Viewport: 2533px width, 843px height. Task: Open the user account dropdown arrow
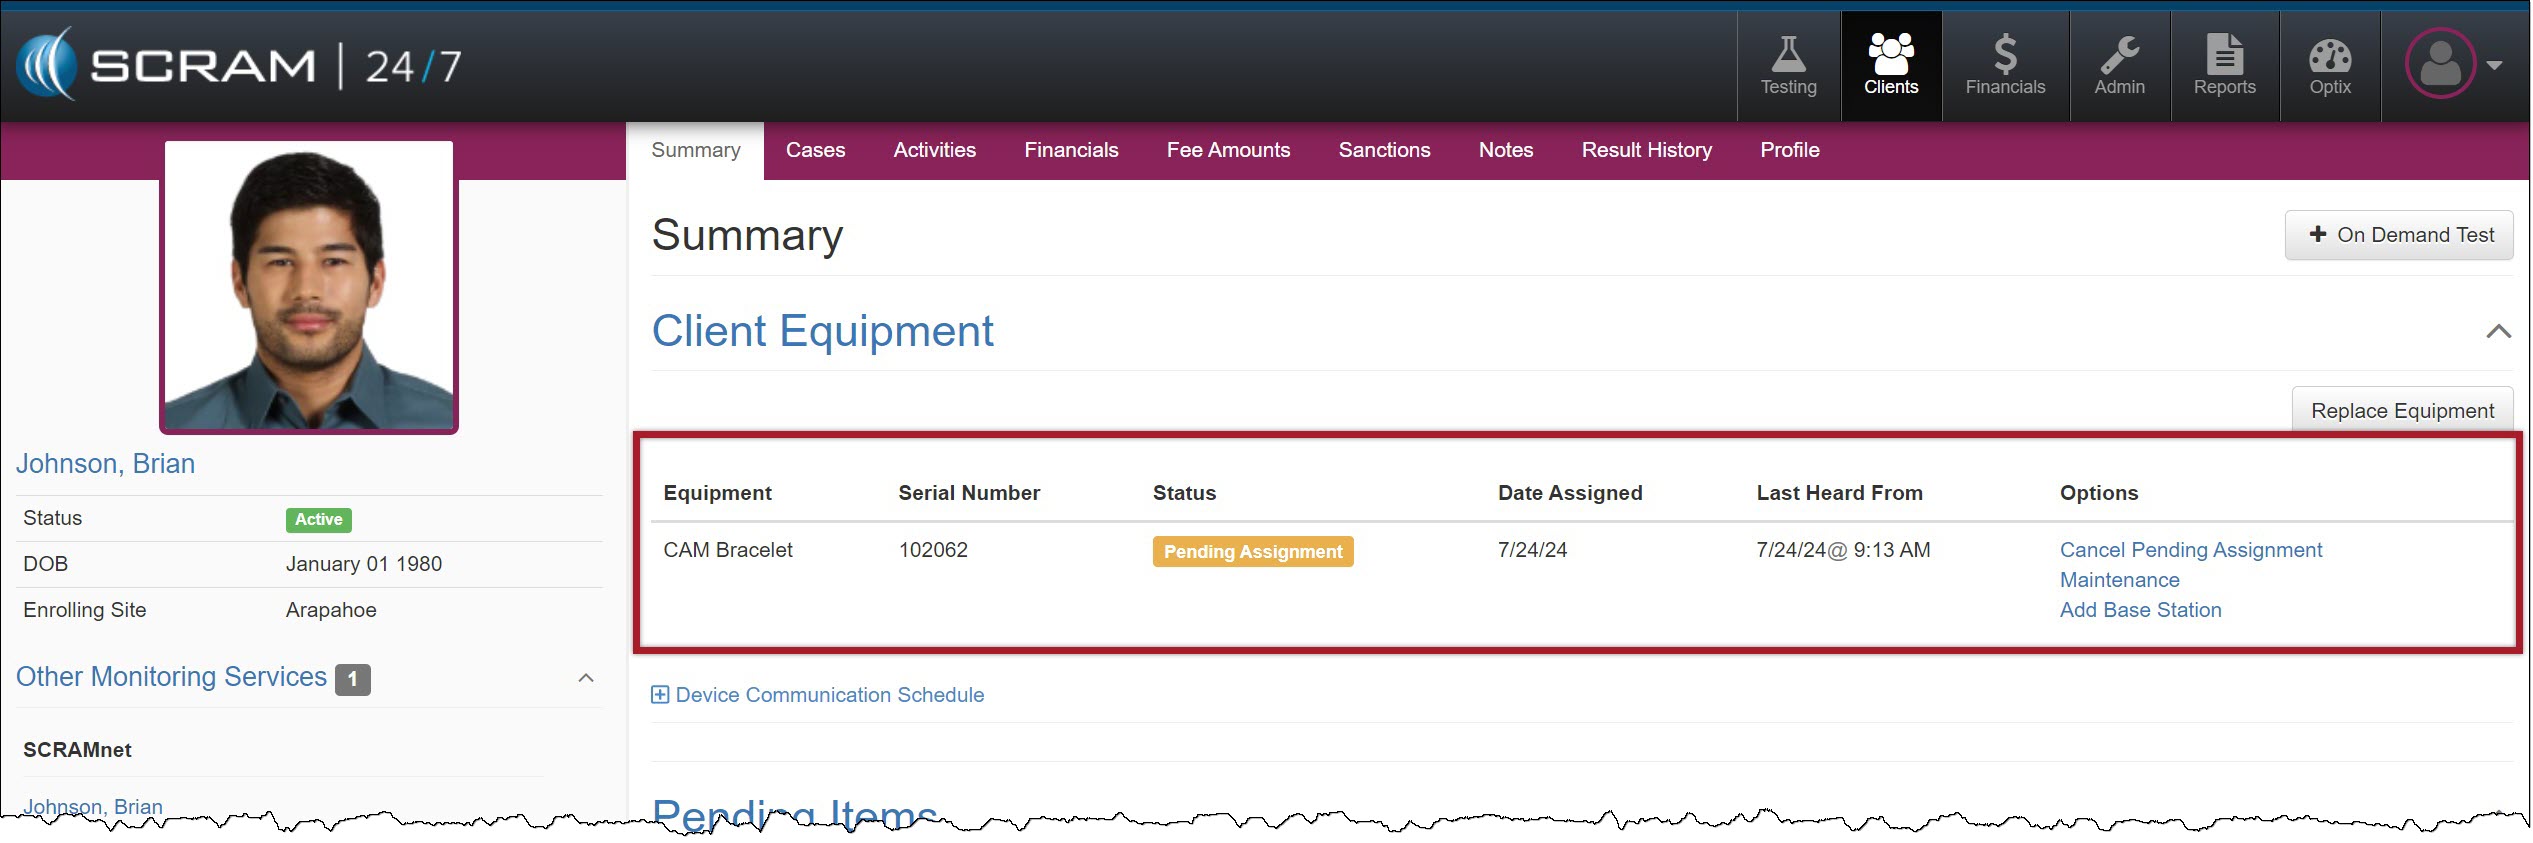tap(2495, 65)
